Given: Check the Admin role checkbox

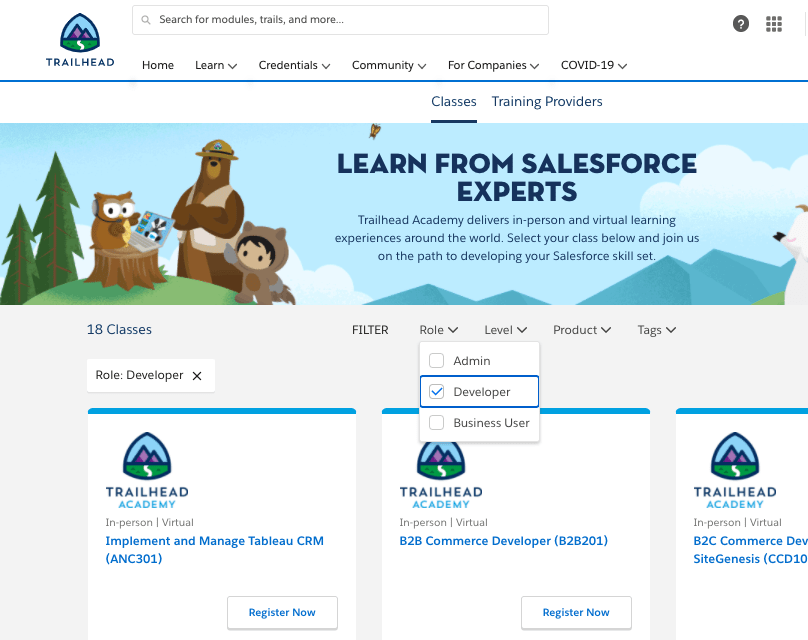Looking at the screenshot, I should coord(436,360).
